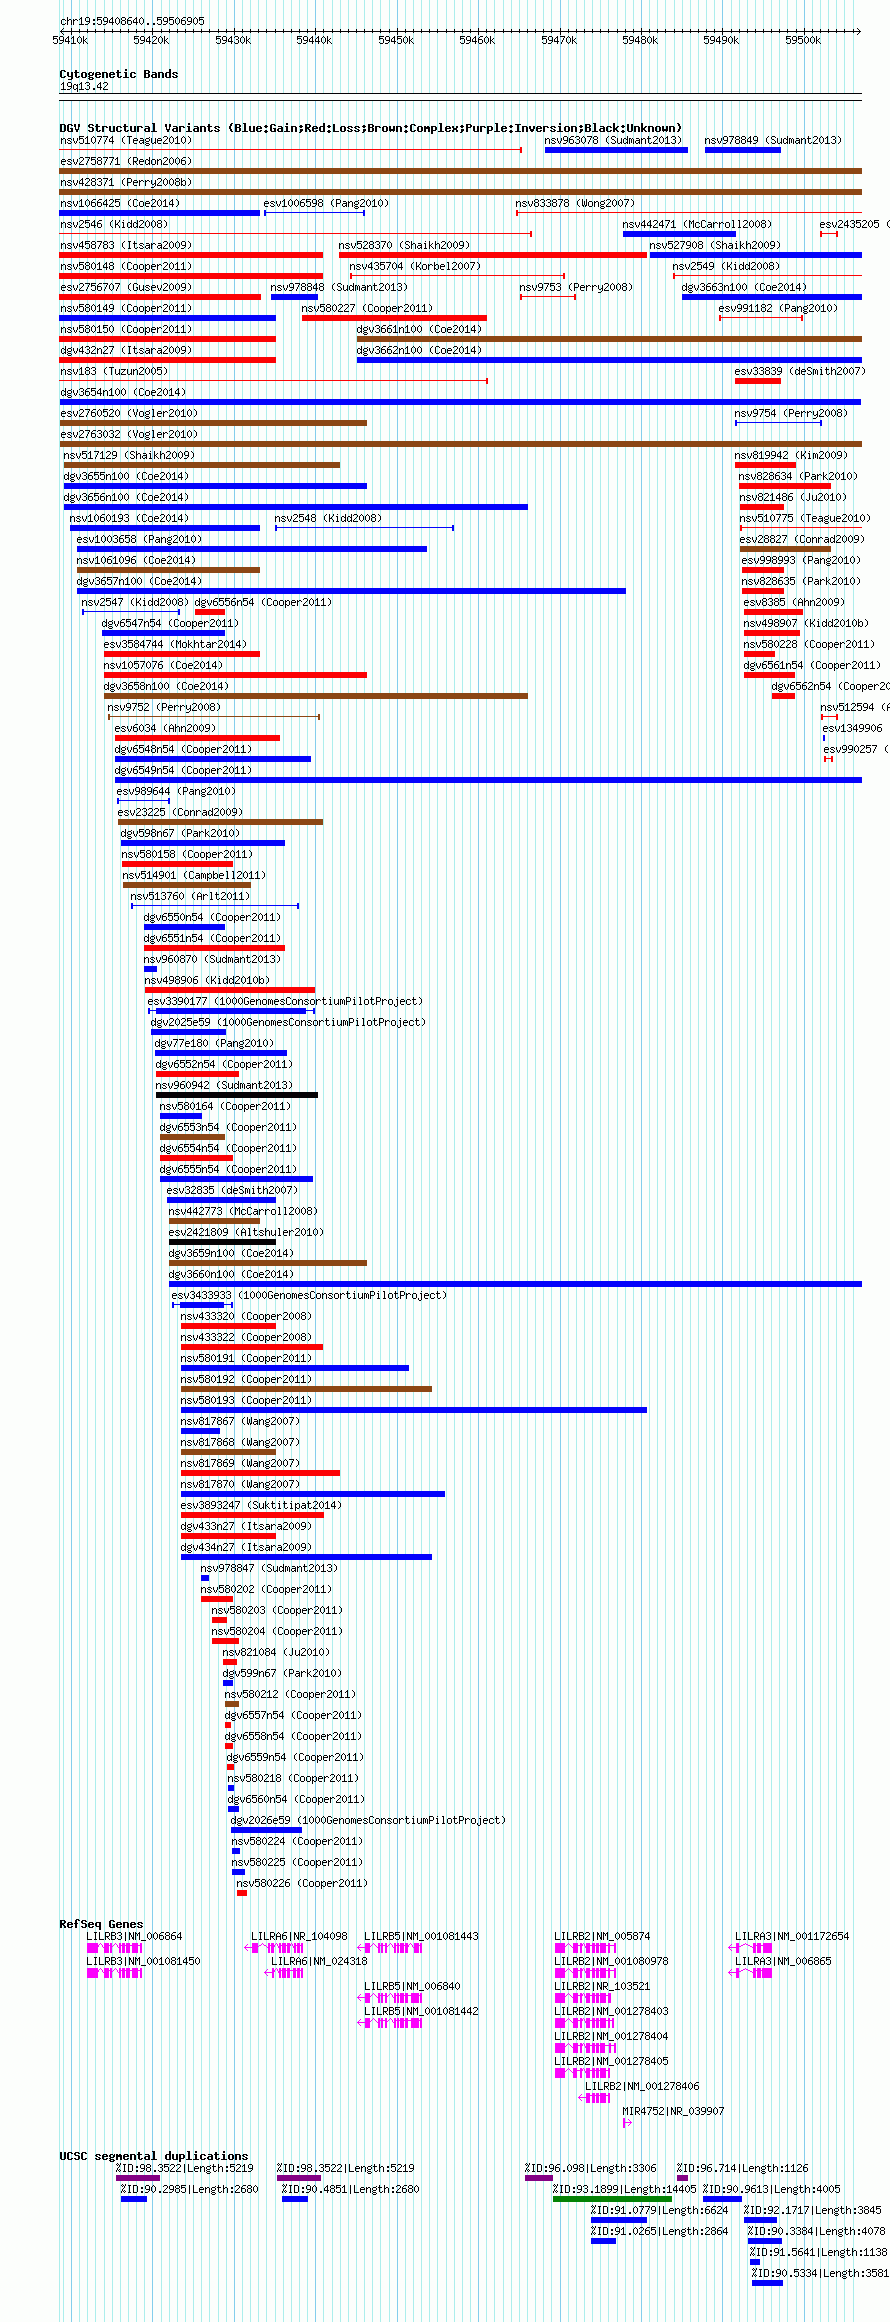Image resolution: width=890 pixels, height=2322 pixels.
Task: Click the RefSeq Genes track title
Action: (101, 1924)
